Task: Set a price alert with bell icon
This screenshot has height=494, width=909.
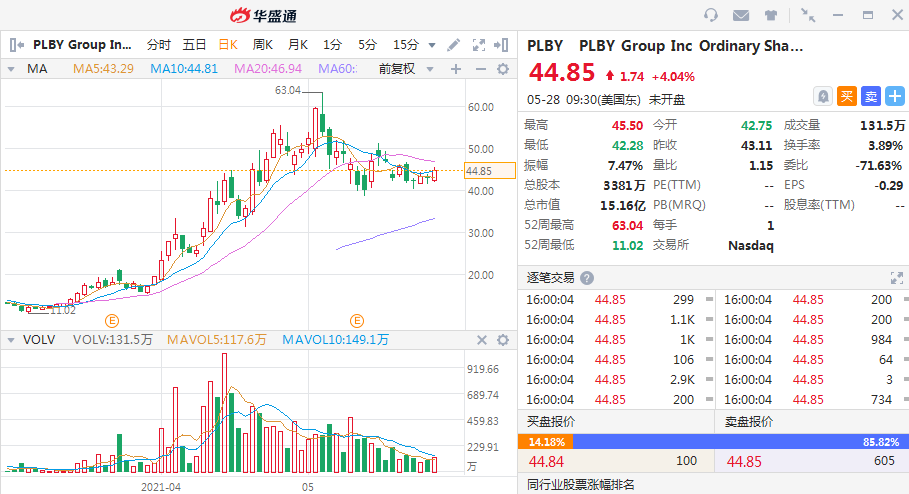Action: 822,96
